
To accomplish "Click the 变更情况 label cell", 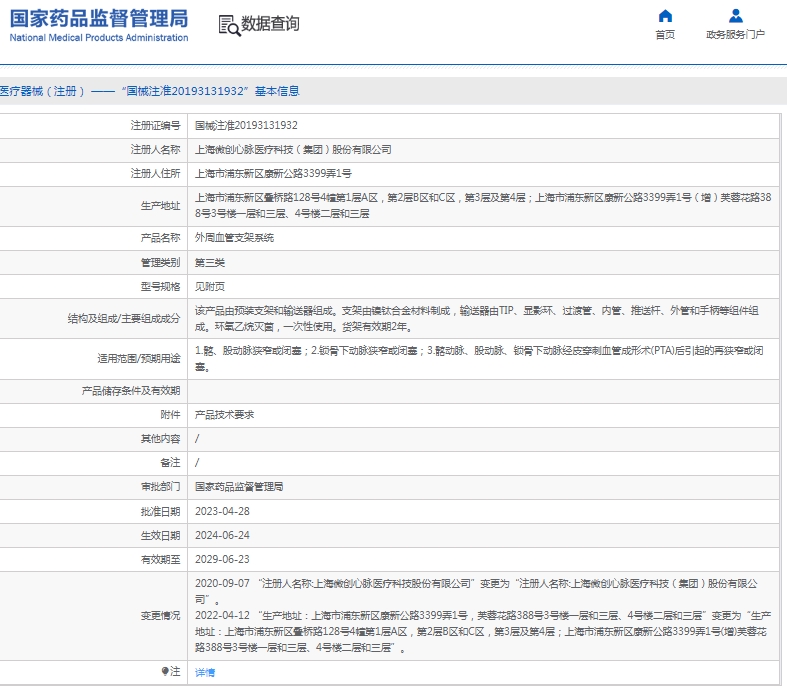I will pos(160,616).
